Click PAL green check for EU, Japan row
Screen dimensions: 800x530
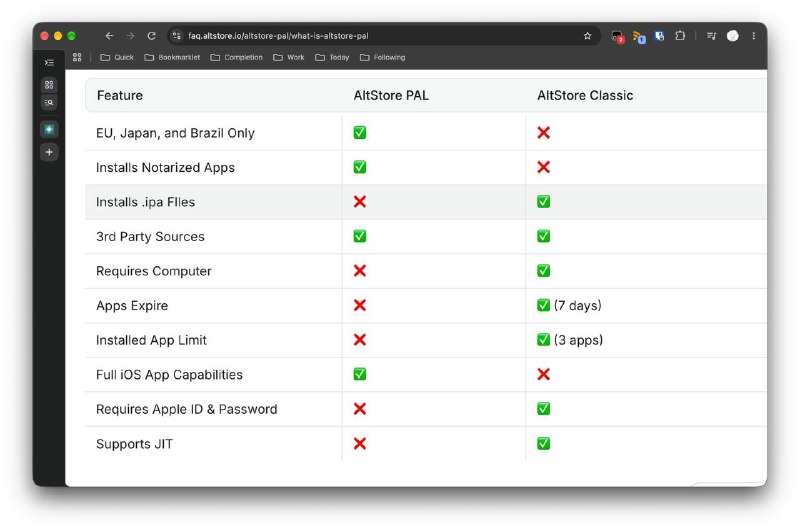(360, 133)
